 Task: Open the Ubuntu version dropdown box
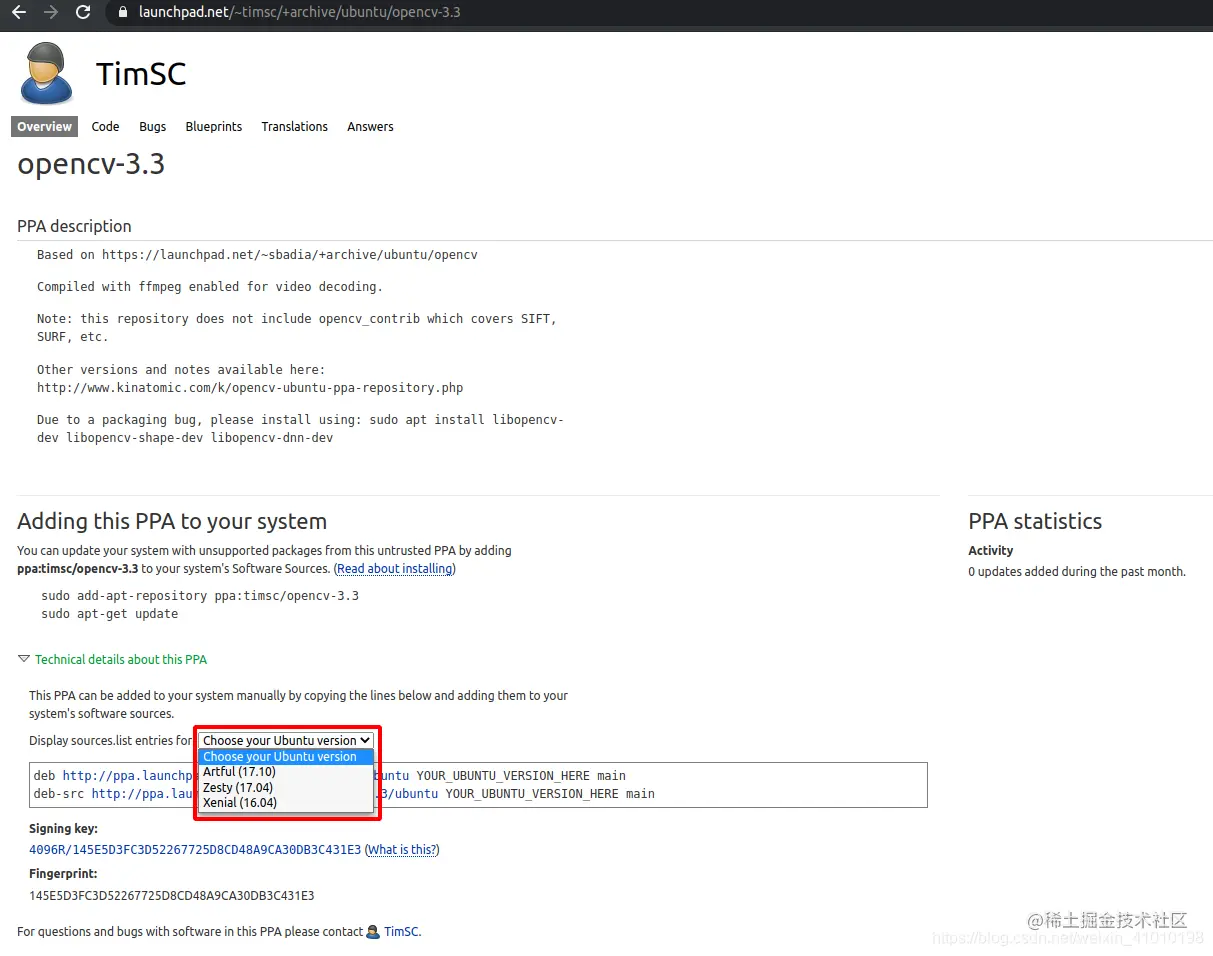pyautogui.click(x=286, y=741)
